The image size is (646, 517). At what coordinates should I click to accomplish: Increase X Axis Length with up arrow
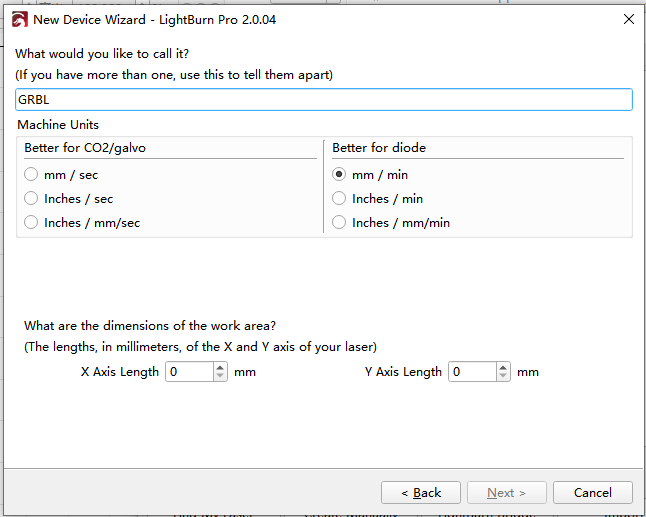220,367
